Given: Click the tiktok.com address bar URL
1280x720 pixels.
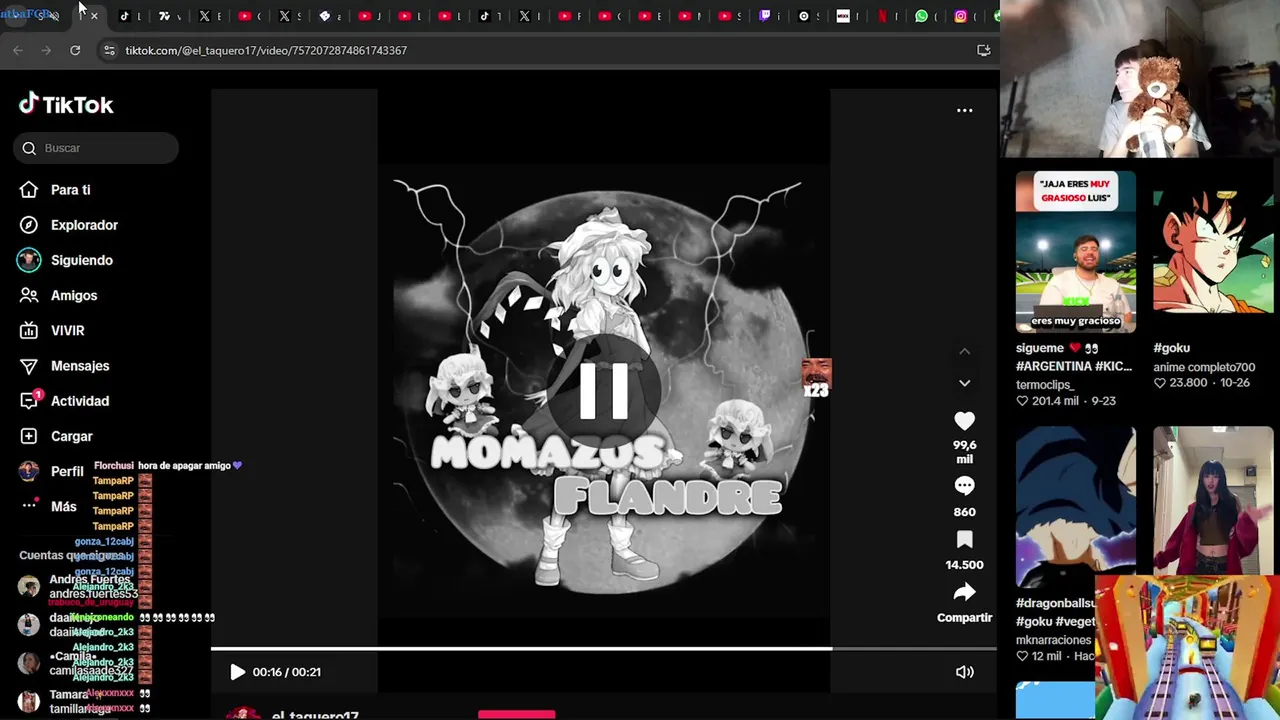Looking at the screenshot, I should click(266, 50).
